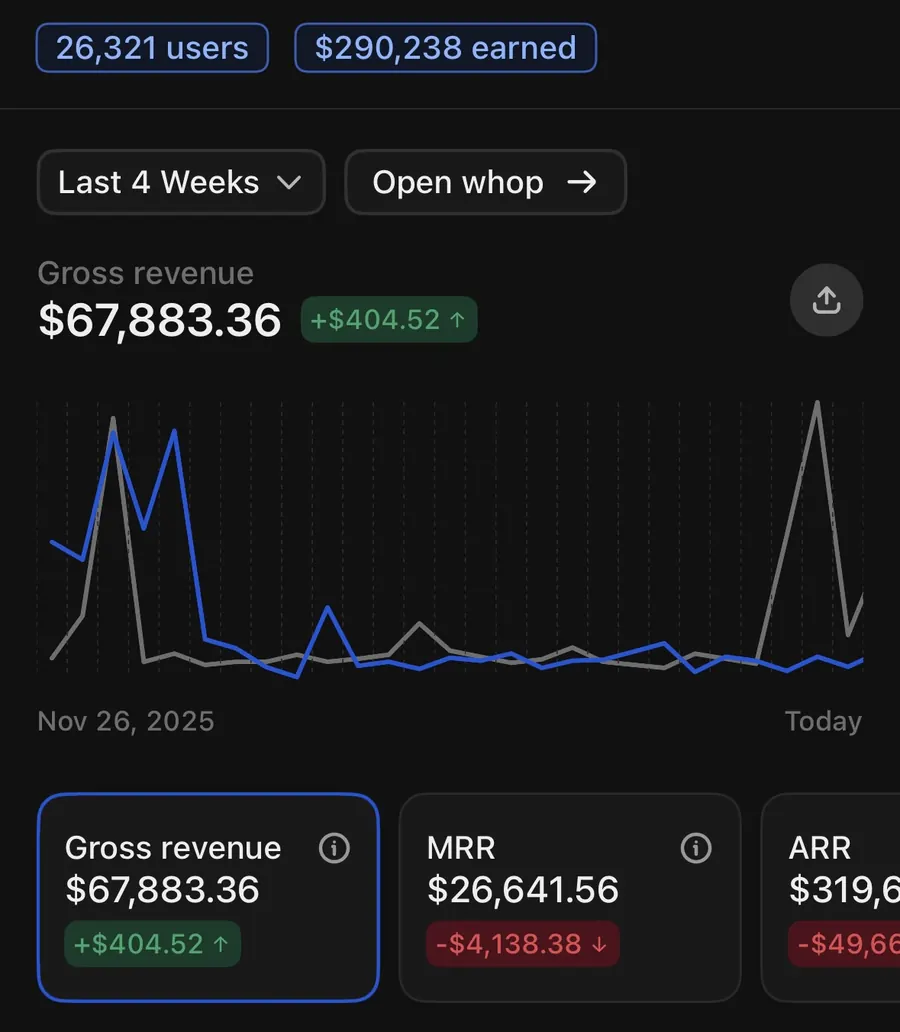
Task: Tap the Open whop button
Action: coord(485,182)
